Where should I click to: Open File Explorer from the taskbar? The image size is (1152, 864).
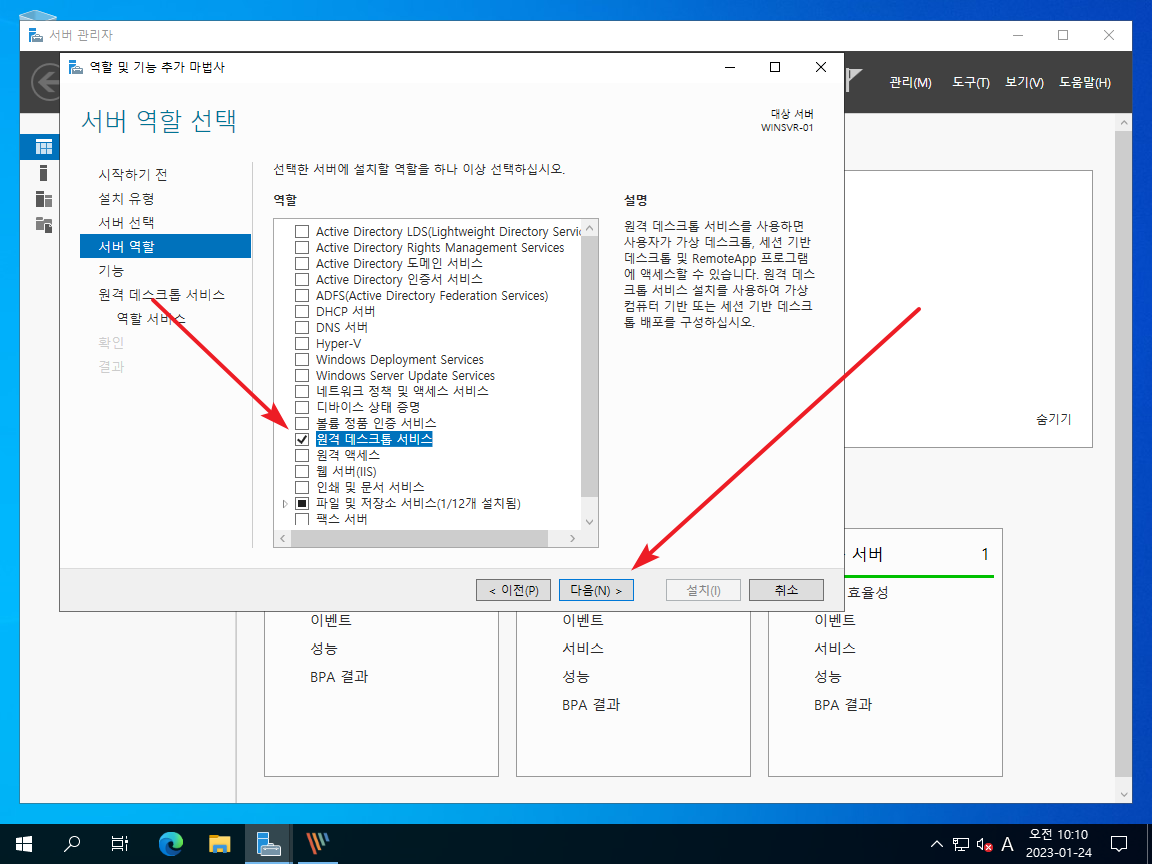point(218,843)
